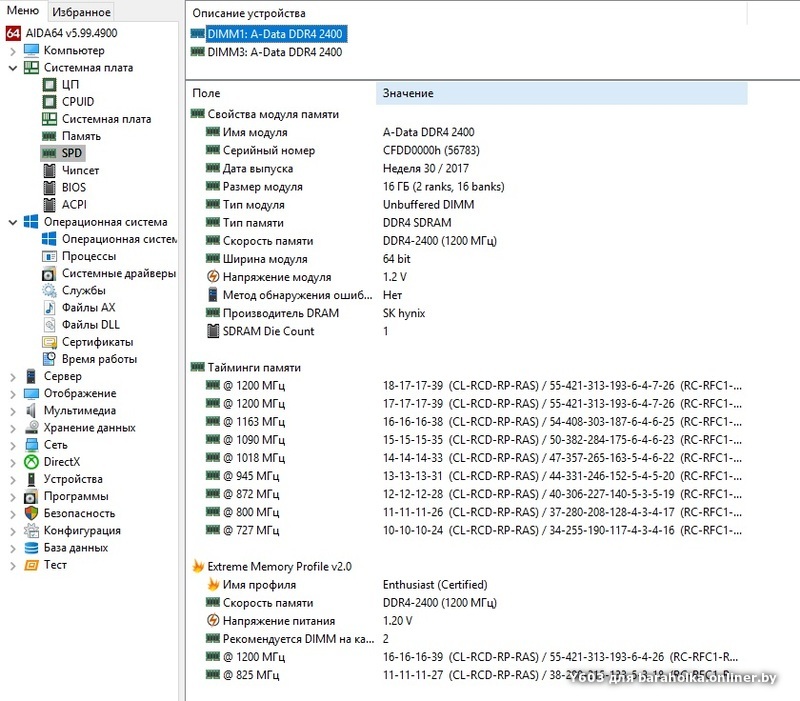Click the Значение column header
Screen dimensions: 800x701
(562, 93)
